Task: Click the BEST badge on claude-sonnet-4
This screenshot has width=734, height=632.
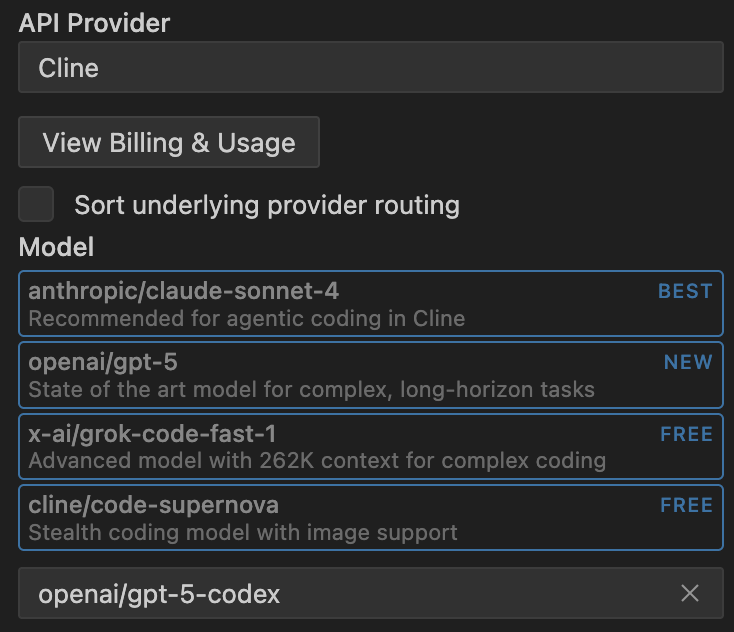Action: 685,291
